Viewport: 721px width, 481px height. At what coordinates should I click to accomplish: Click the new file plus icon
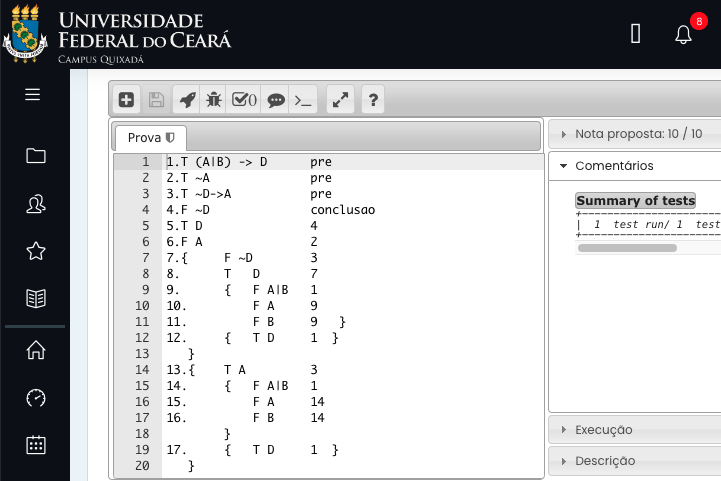[126, 99]
